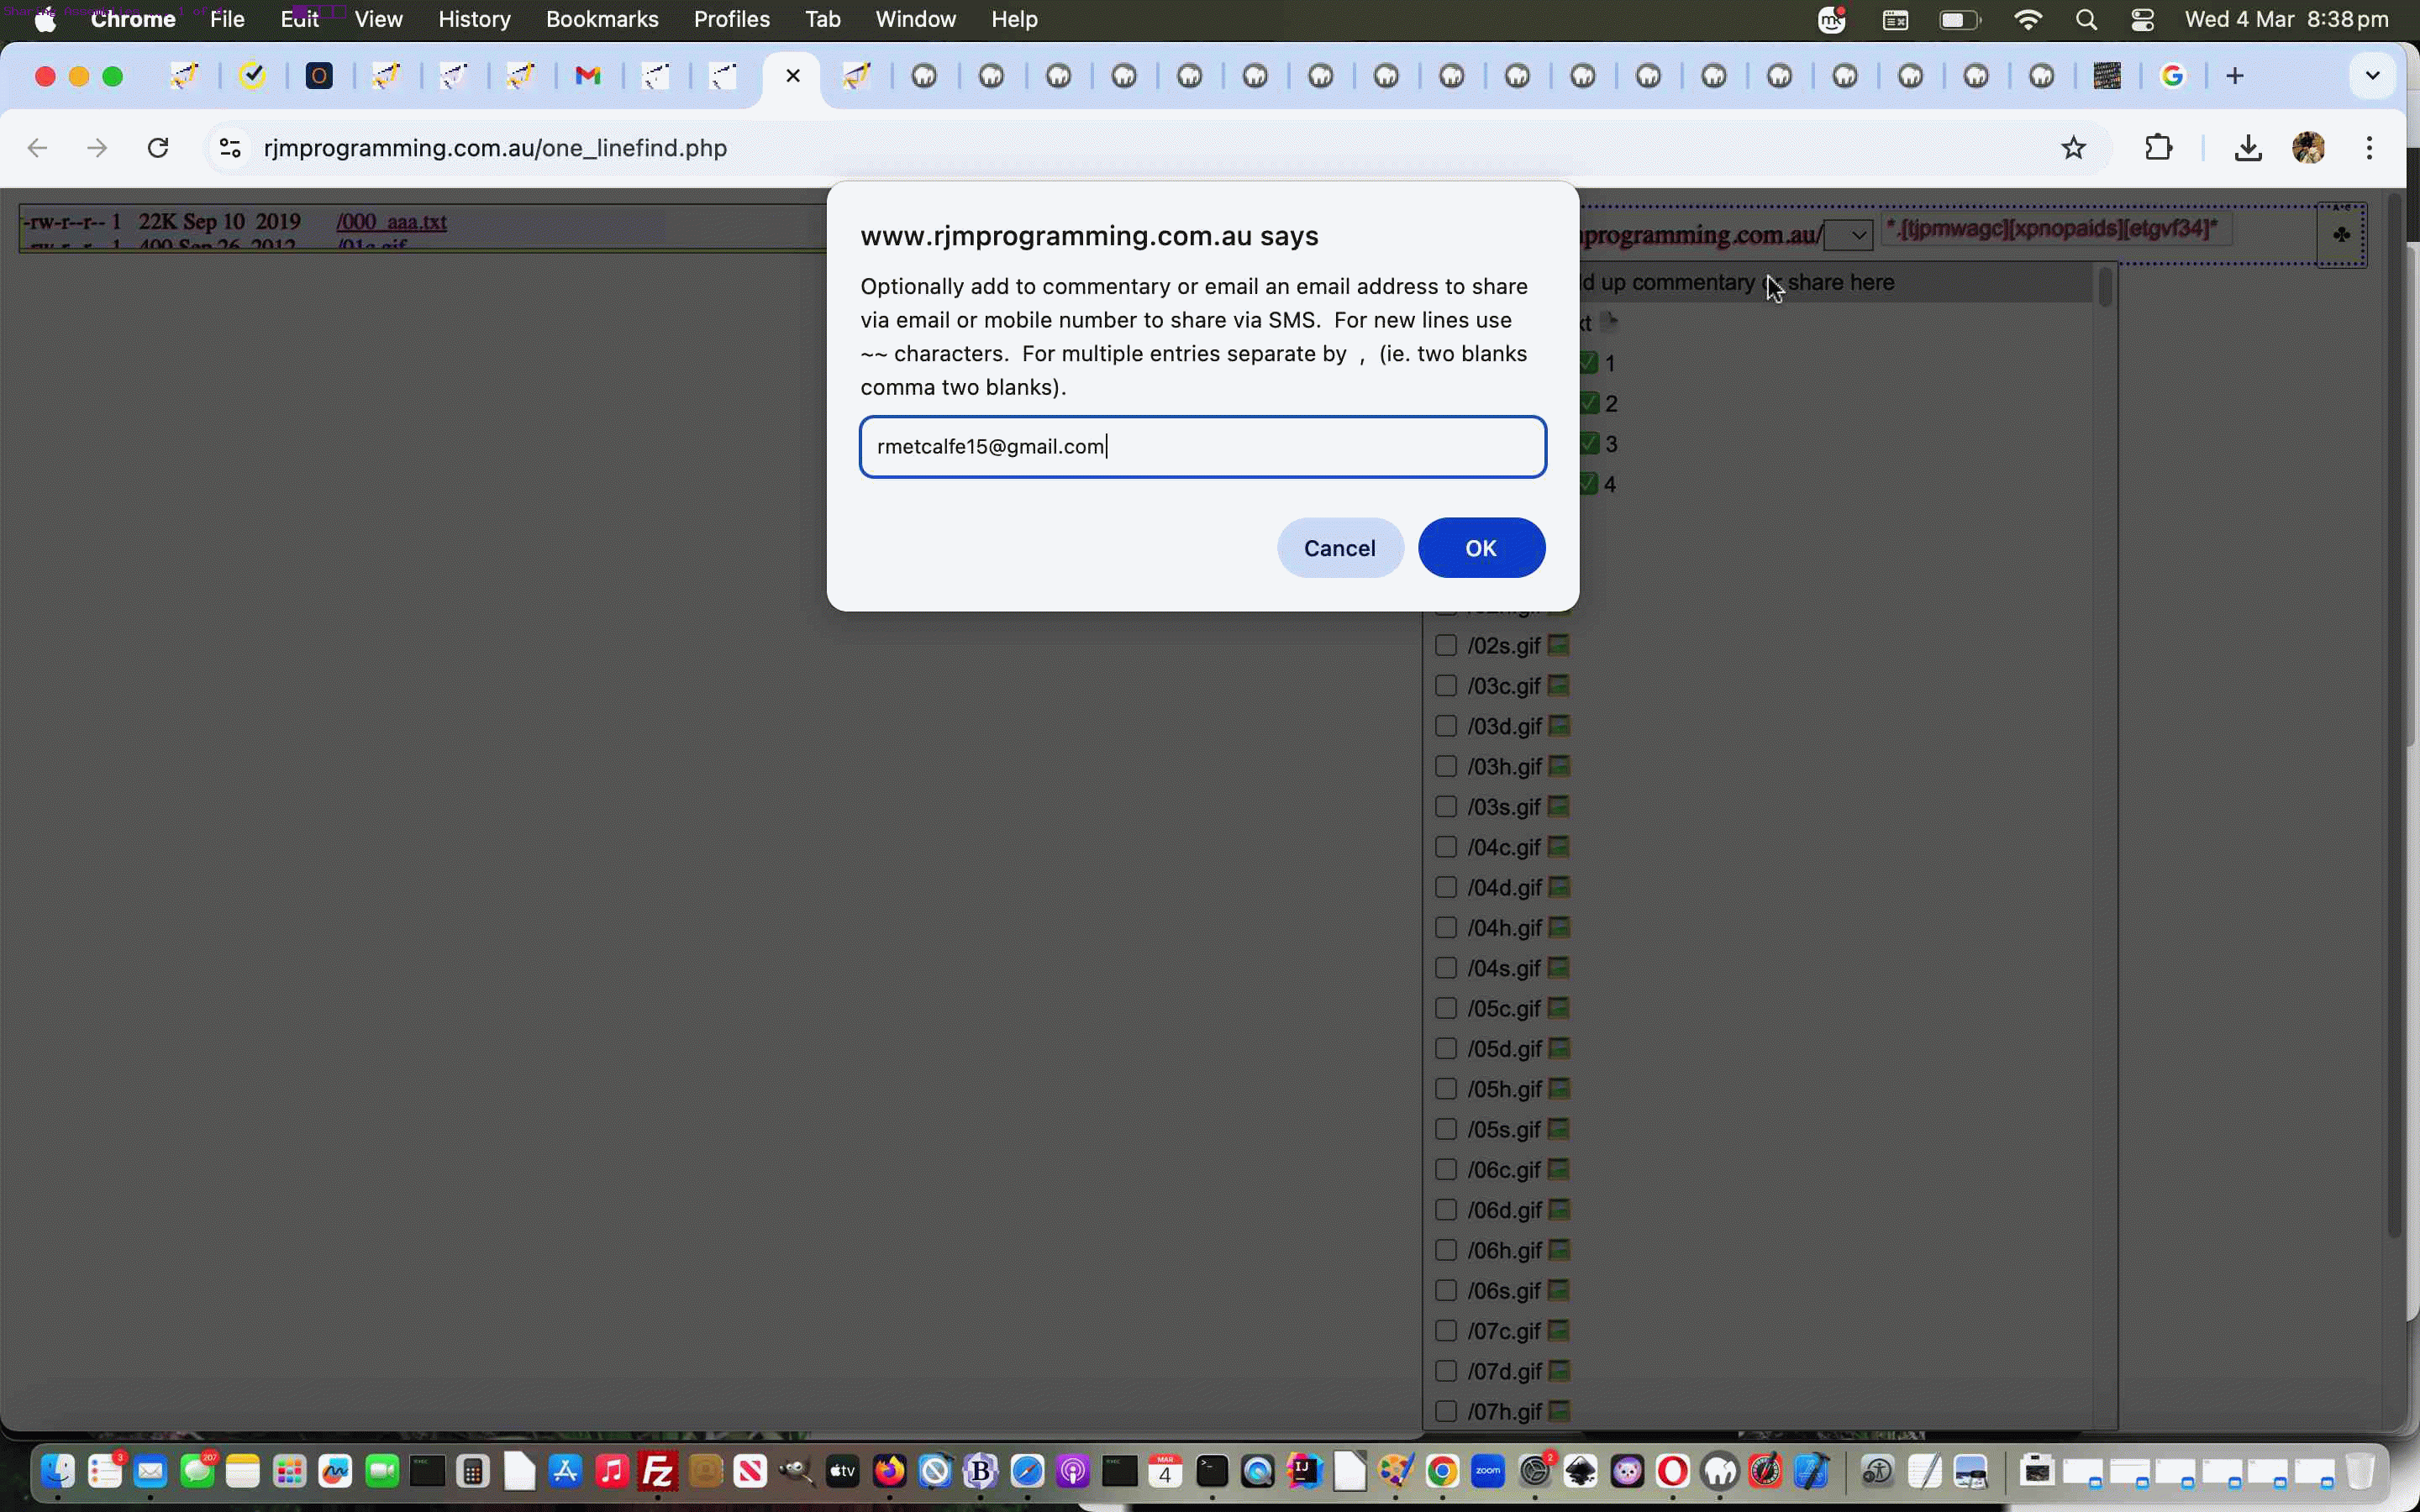Open FileZilla from the Dock
The height and width of the screenshot is (1512, 2420).
tap(659, 1471)
